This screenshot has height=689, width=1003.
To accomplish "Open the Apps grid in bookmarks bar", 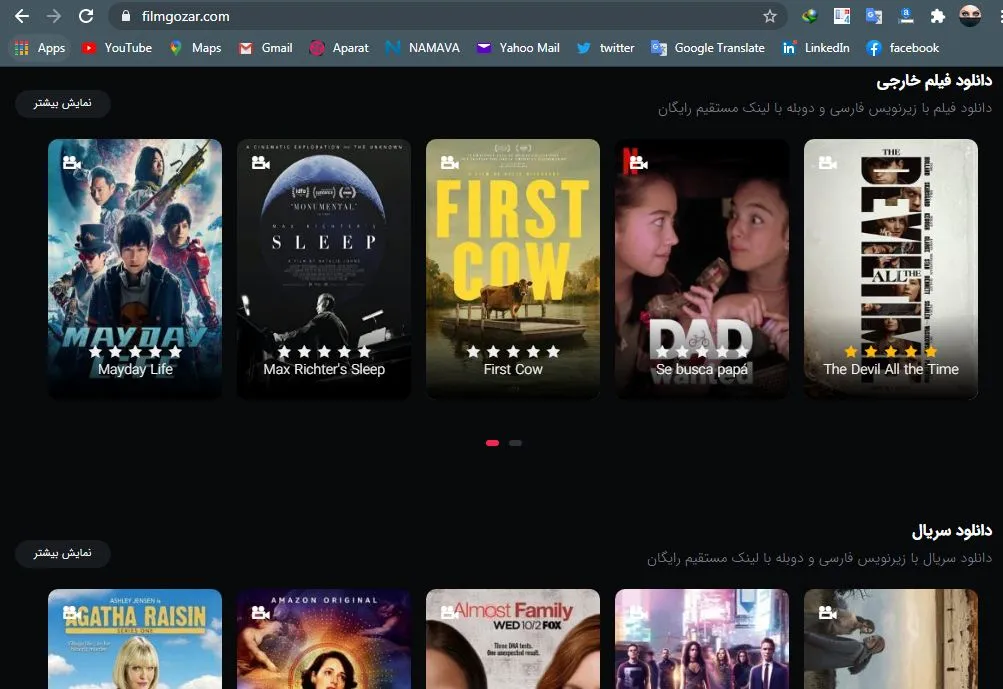I will (x=40, y=48).
